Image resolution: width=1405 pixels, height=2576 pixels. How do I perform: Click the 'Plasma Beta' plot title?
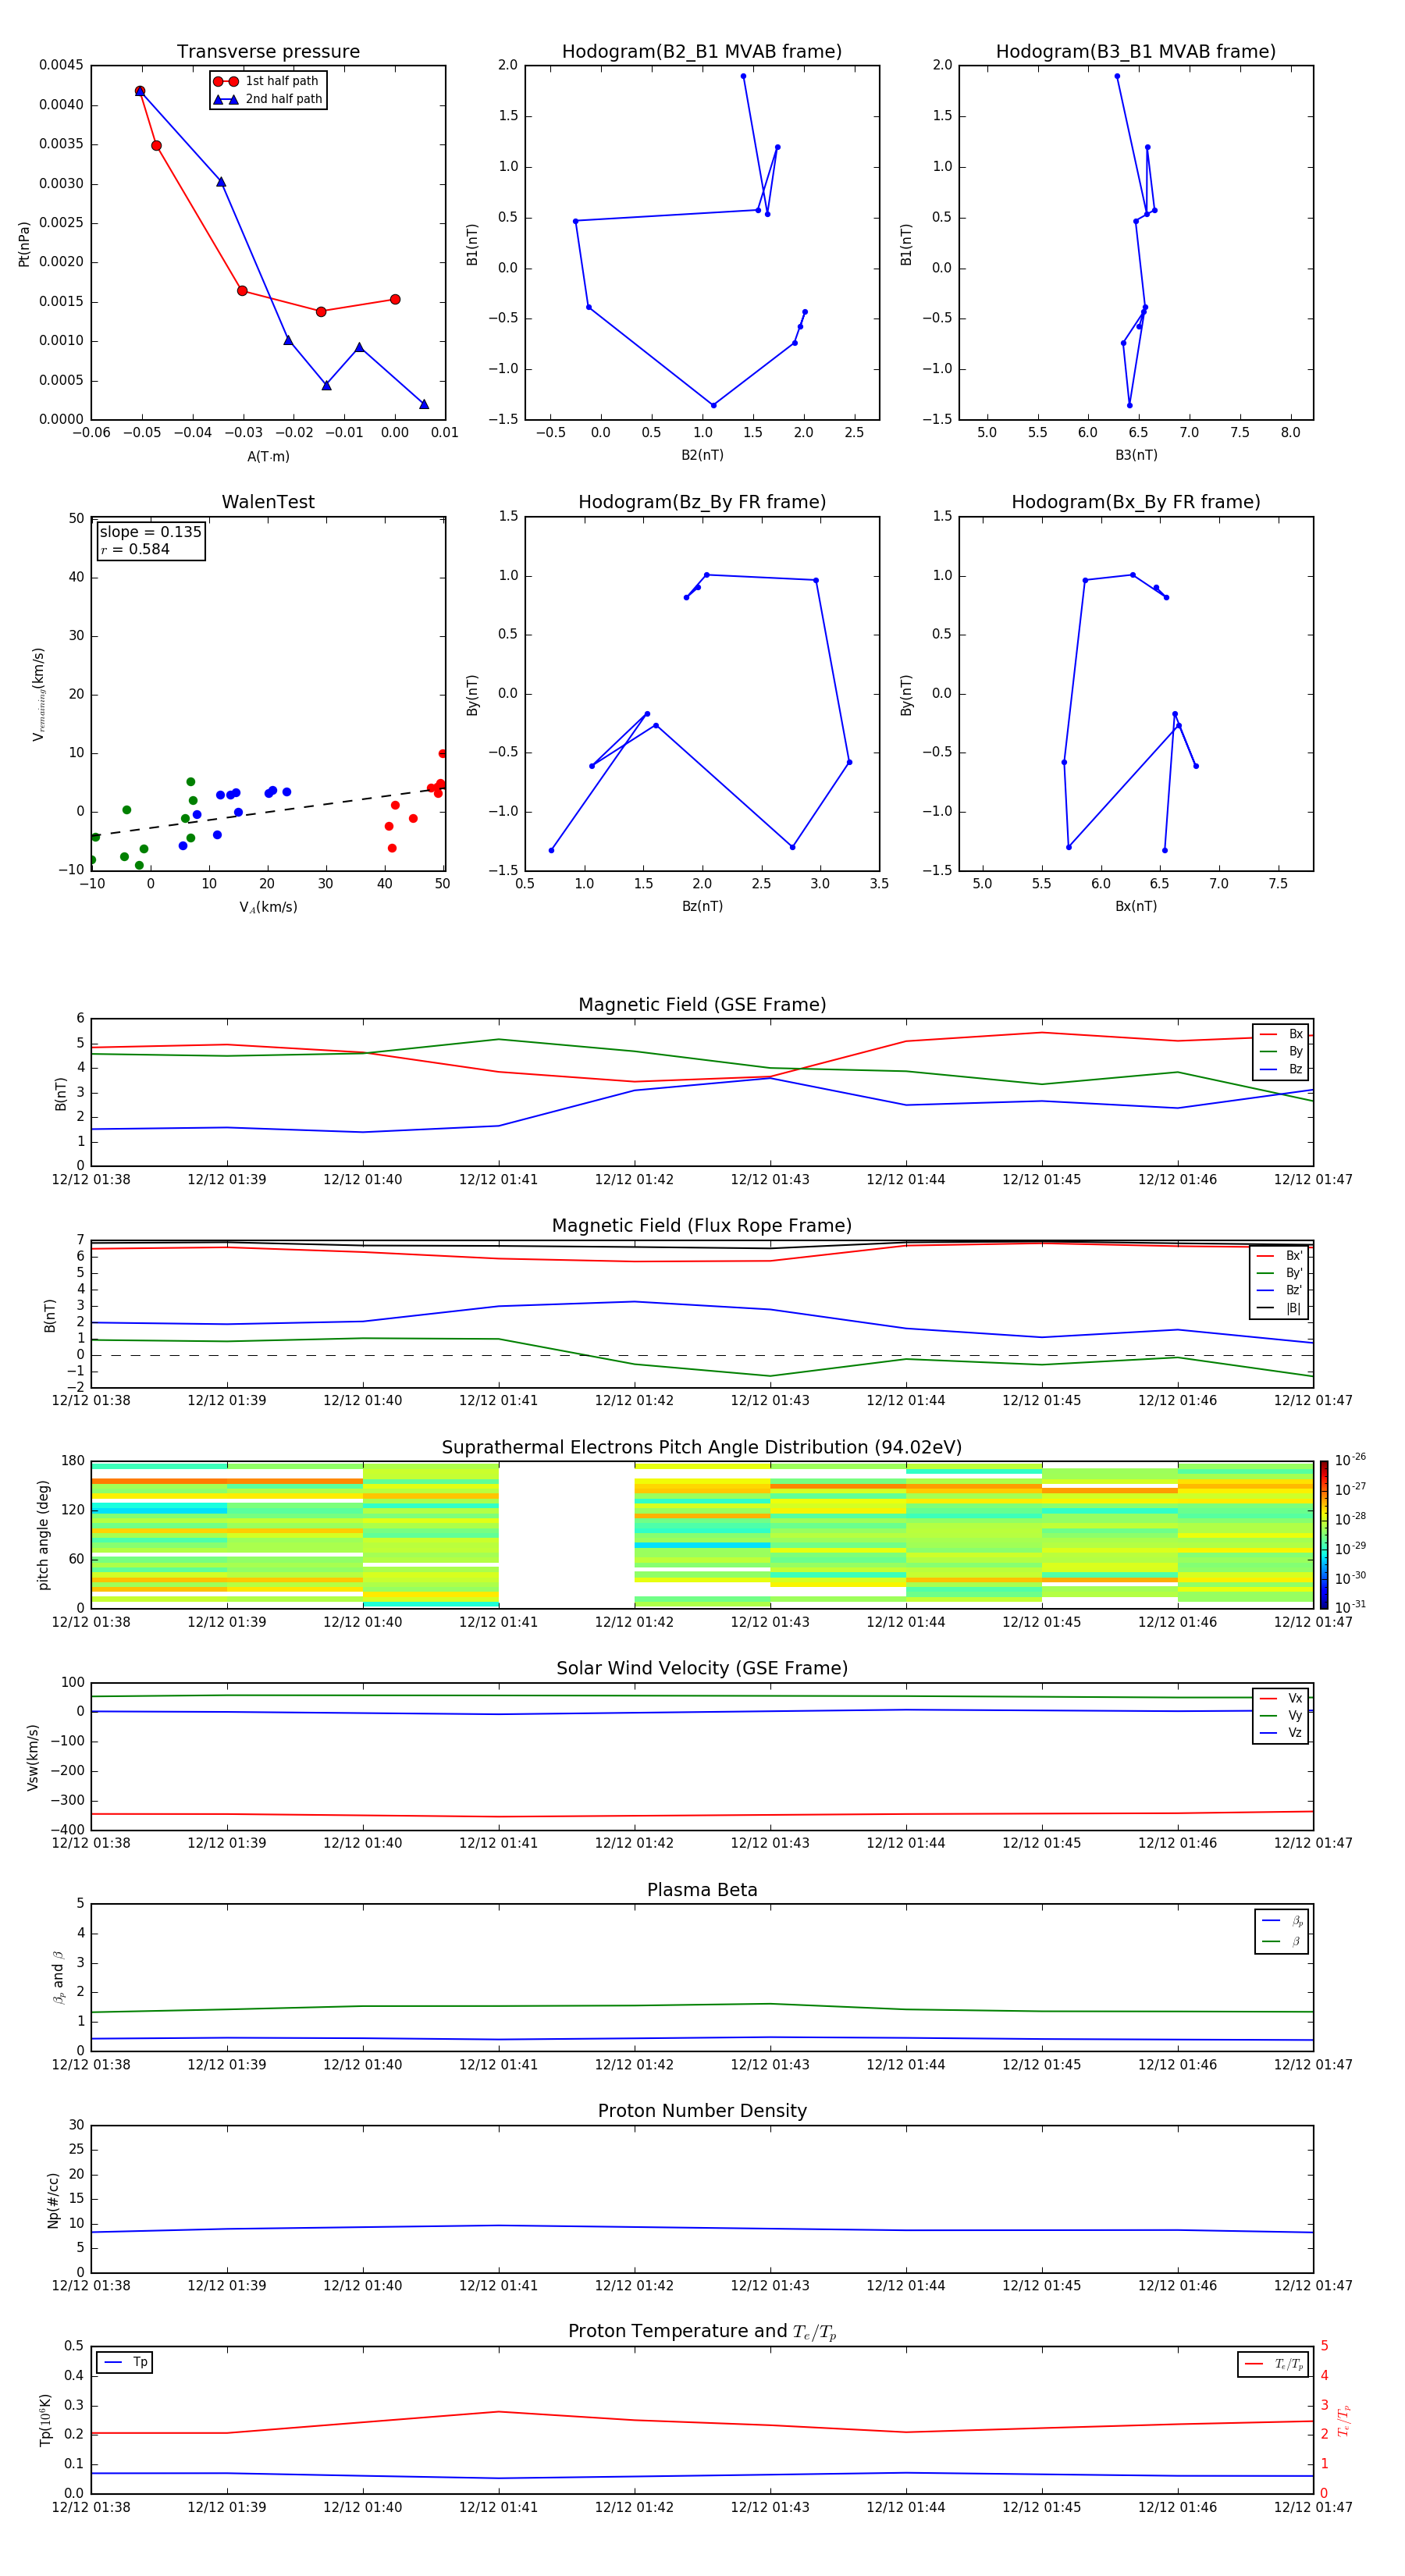702,1890
